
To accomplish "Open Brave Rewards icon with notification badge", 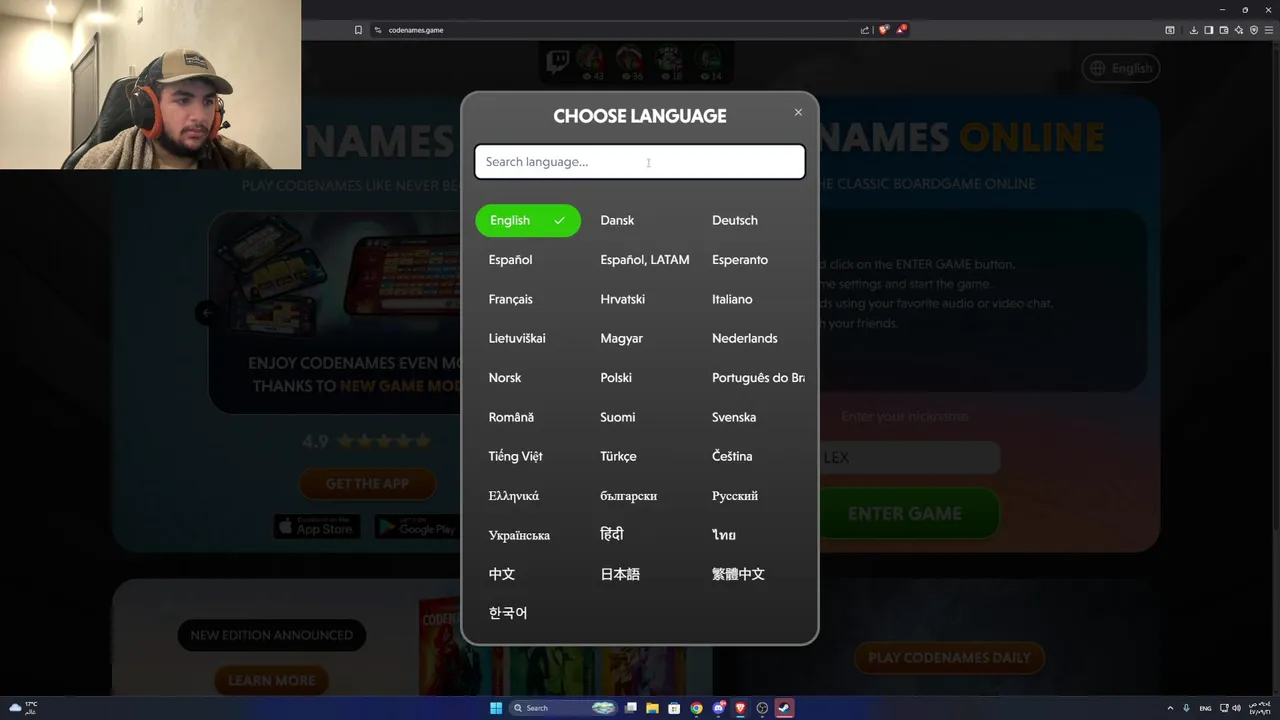I will (x=901, y=30).
